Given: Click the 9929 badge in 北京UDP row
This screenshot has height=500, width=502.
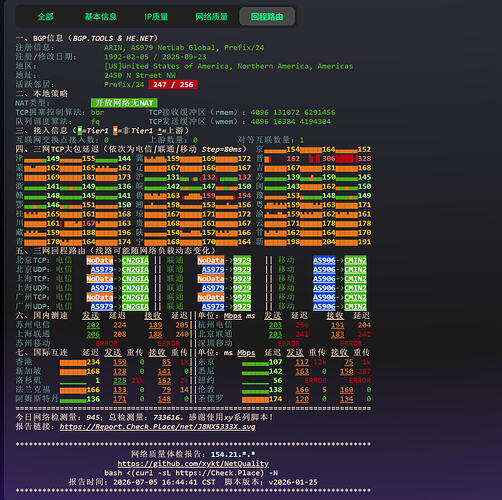Looking at the screenshot, I should coord(242,270).
